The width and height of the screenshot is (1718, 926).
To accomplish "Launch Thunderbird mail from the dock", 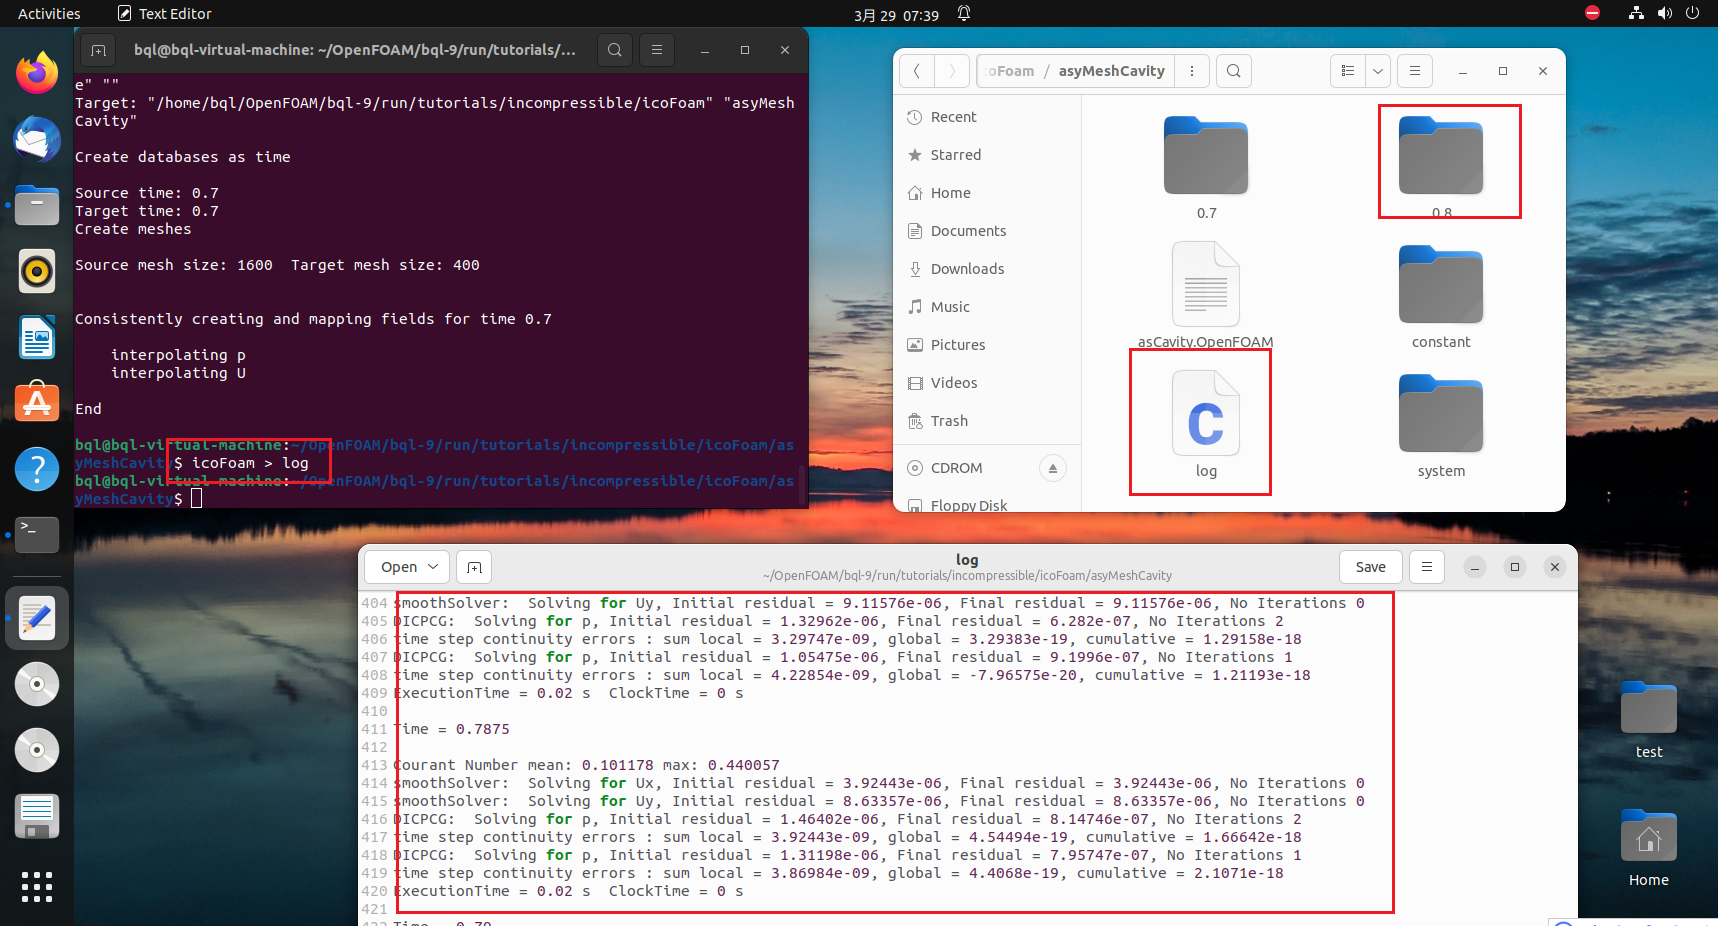I will (x=37, y=139).
